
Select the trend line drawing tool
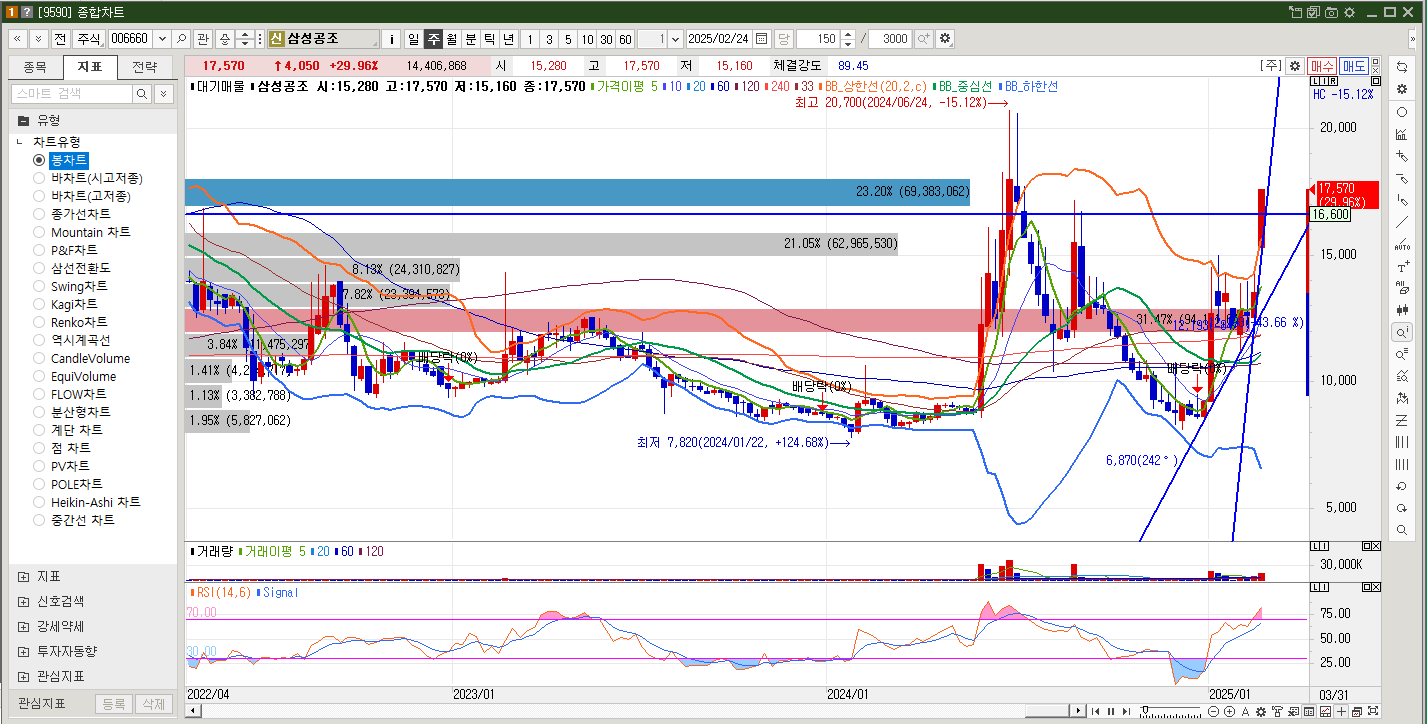[1402, 222]
